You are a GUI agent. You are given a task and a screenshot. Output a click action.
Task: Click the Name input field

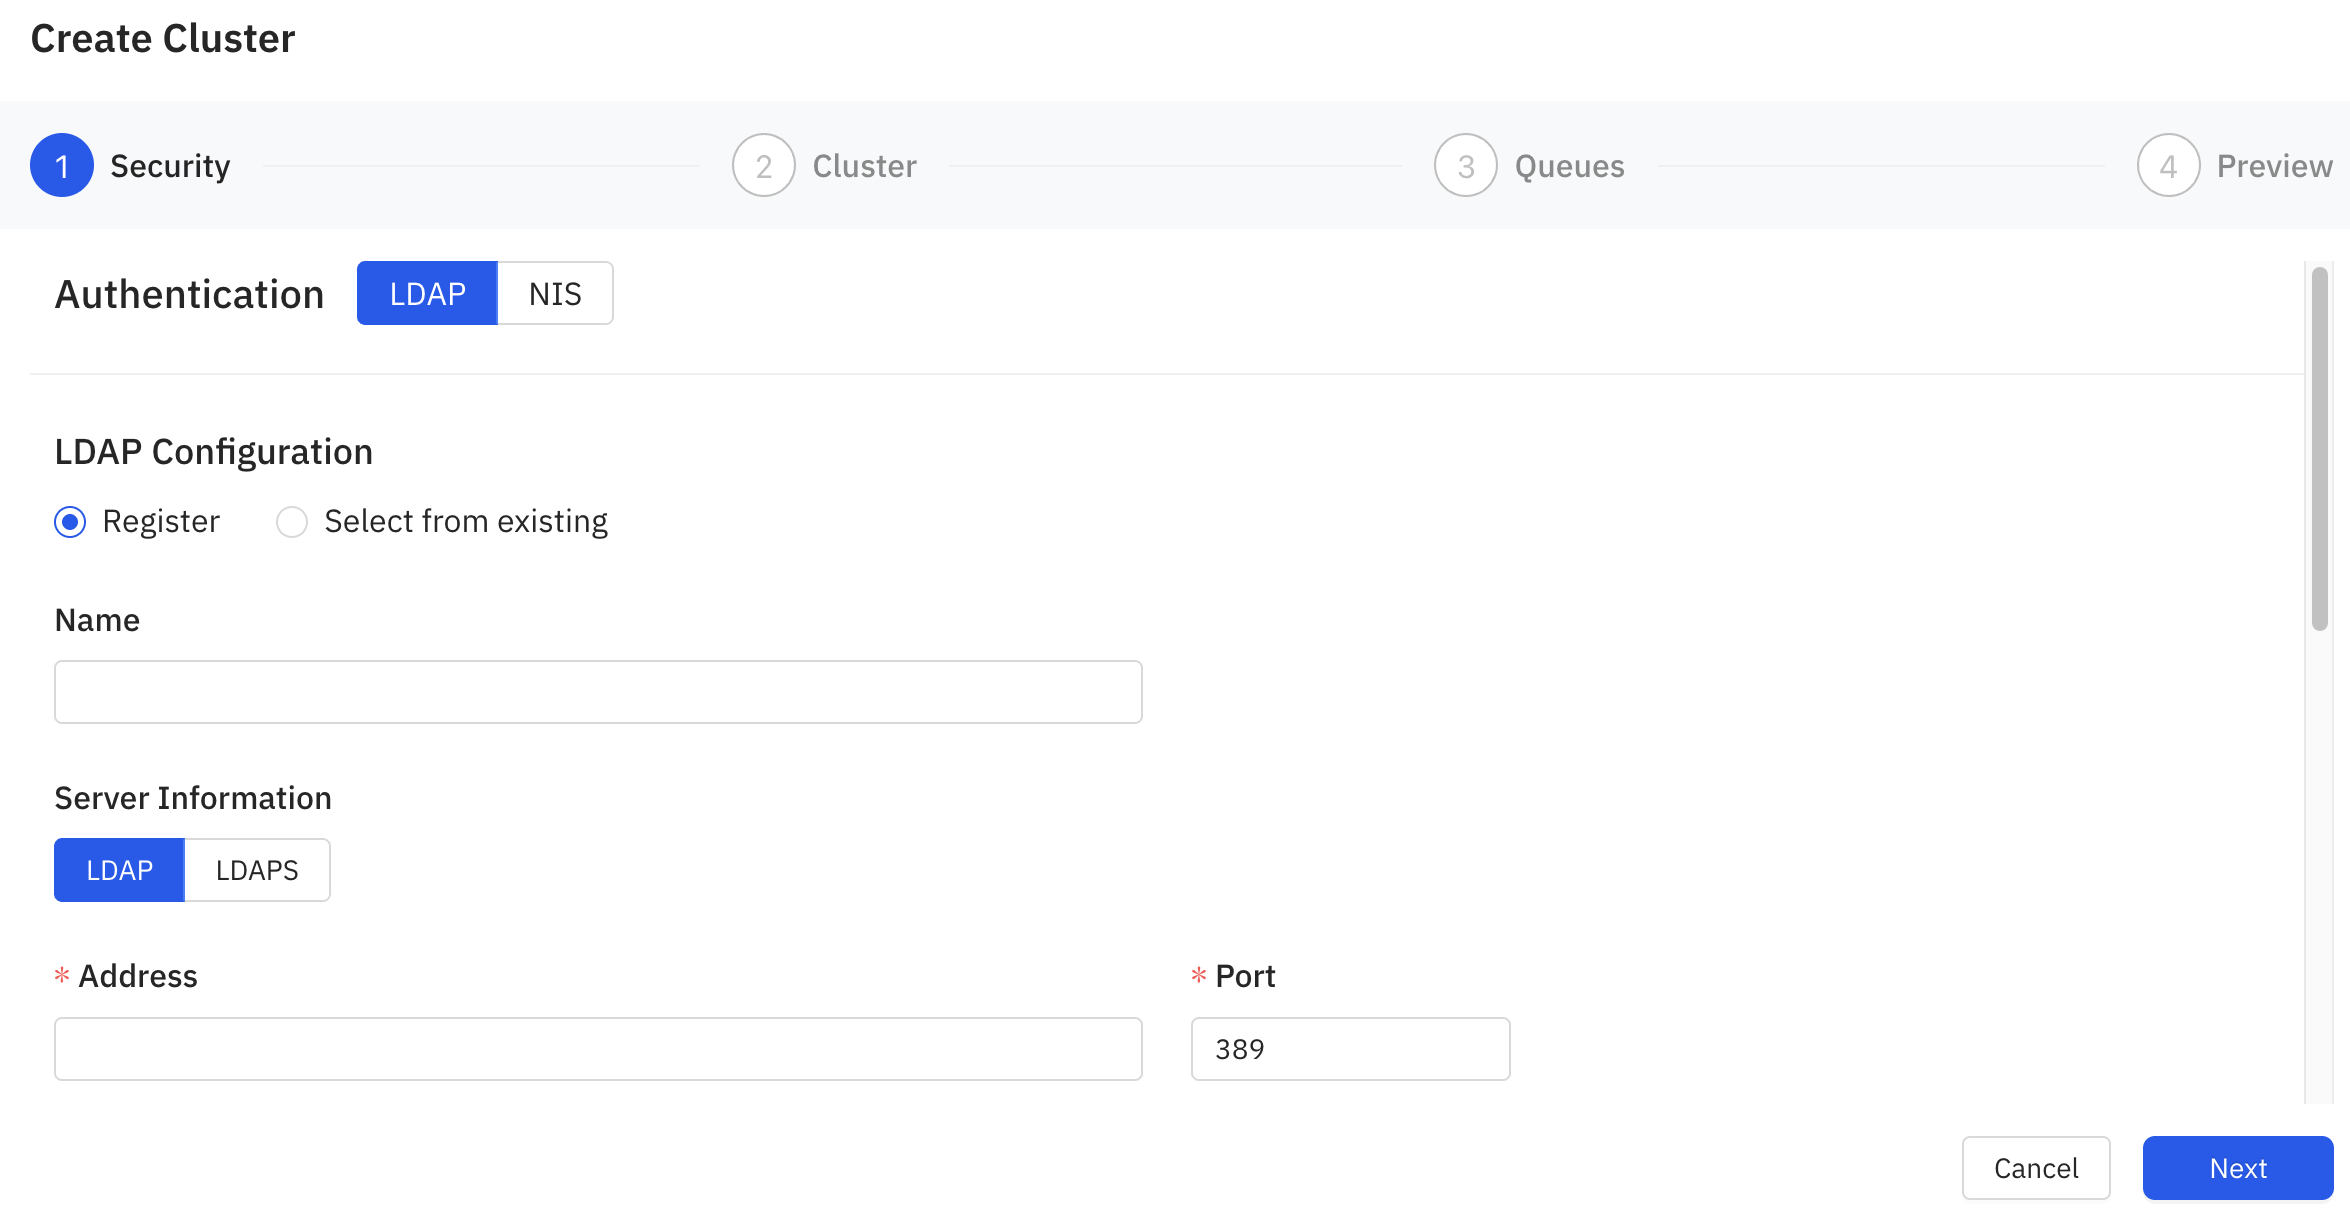pos(598,692)
